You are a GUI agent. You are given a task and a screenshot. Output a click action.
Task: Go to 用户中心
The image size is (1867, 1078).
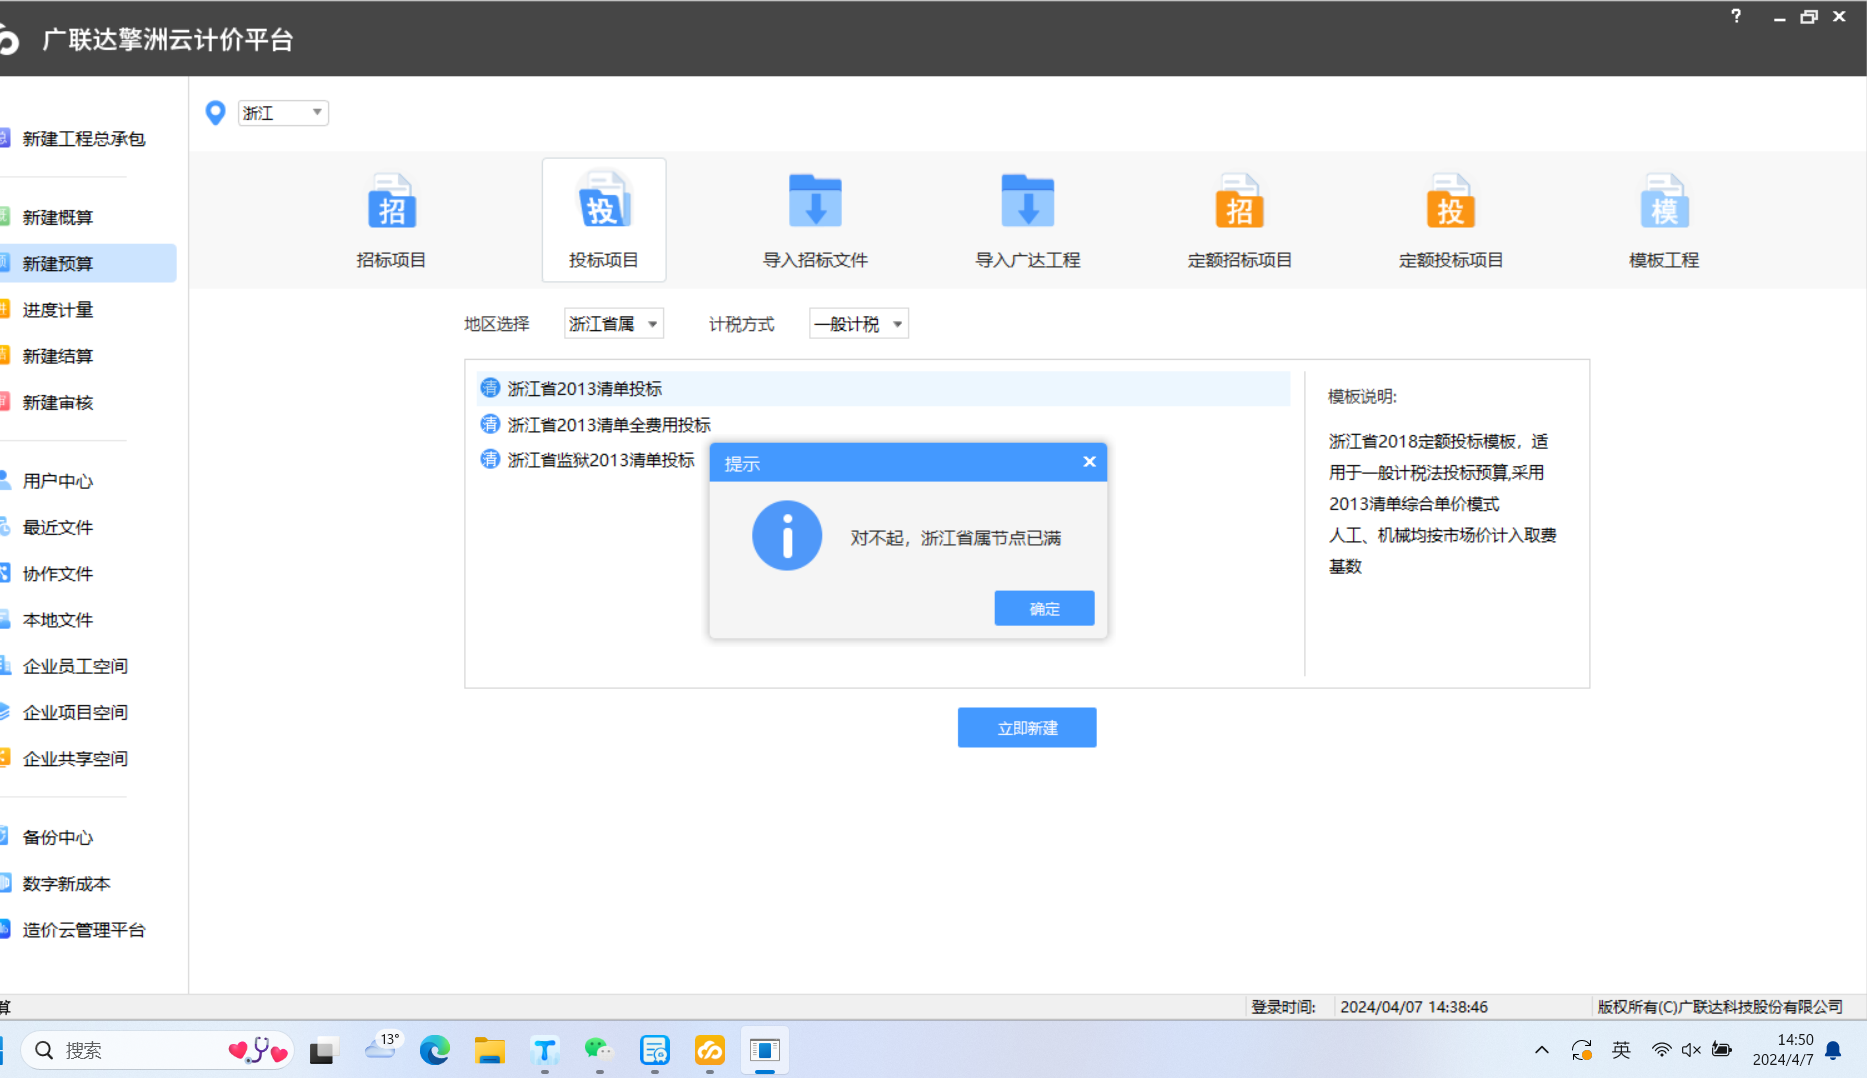point(58,481)
